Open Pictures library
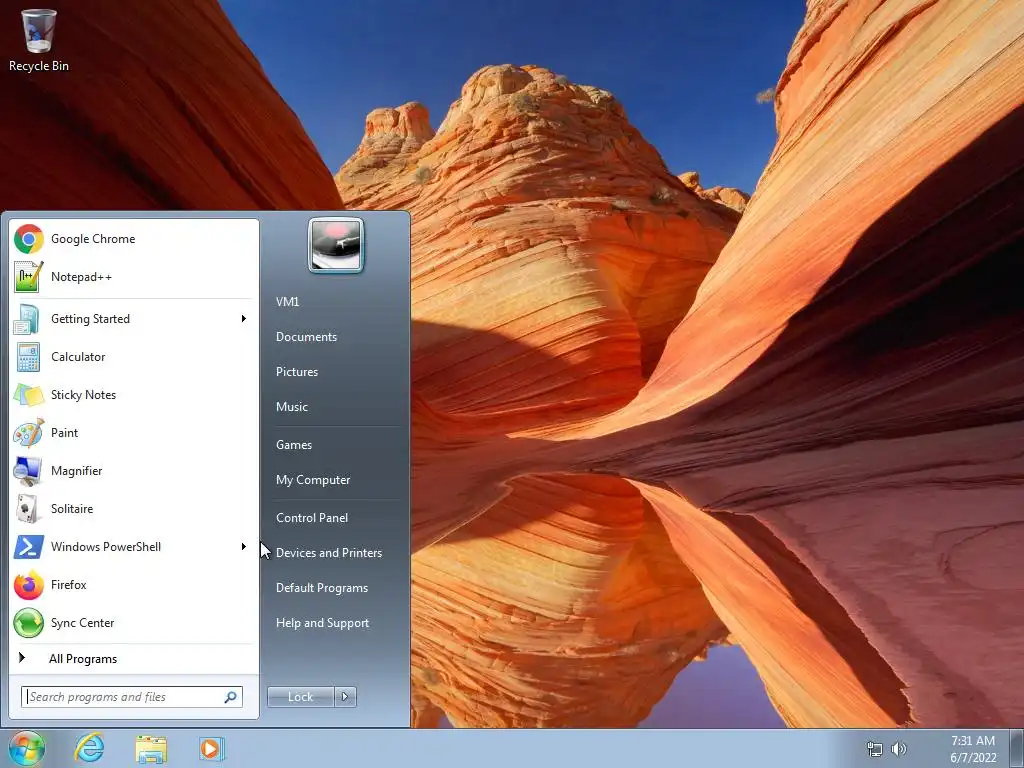Viewport: 1024px width, 768px height. click(x=296, y=372)
